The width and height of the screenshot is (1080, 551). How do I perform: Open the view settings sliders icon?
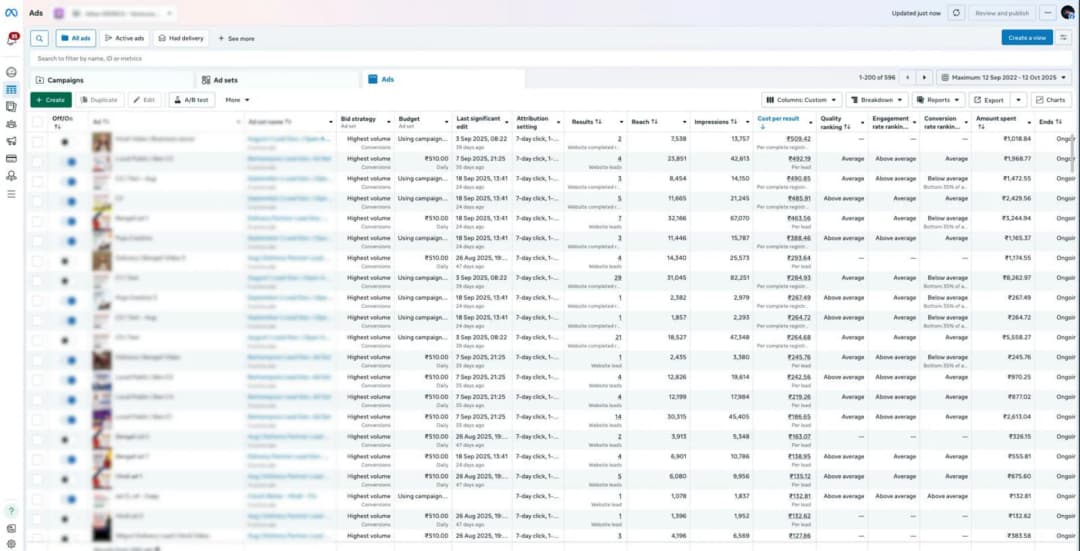(x=1065, y=38)
